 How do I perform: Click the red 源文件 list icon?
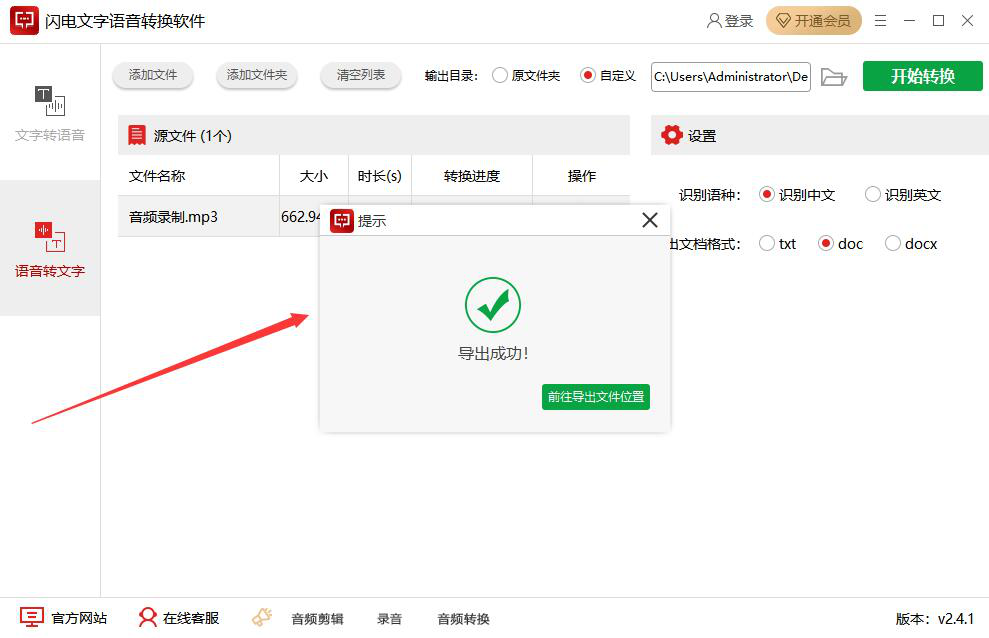point(137,135)
